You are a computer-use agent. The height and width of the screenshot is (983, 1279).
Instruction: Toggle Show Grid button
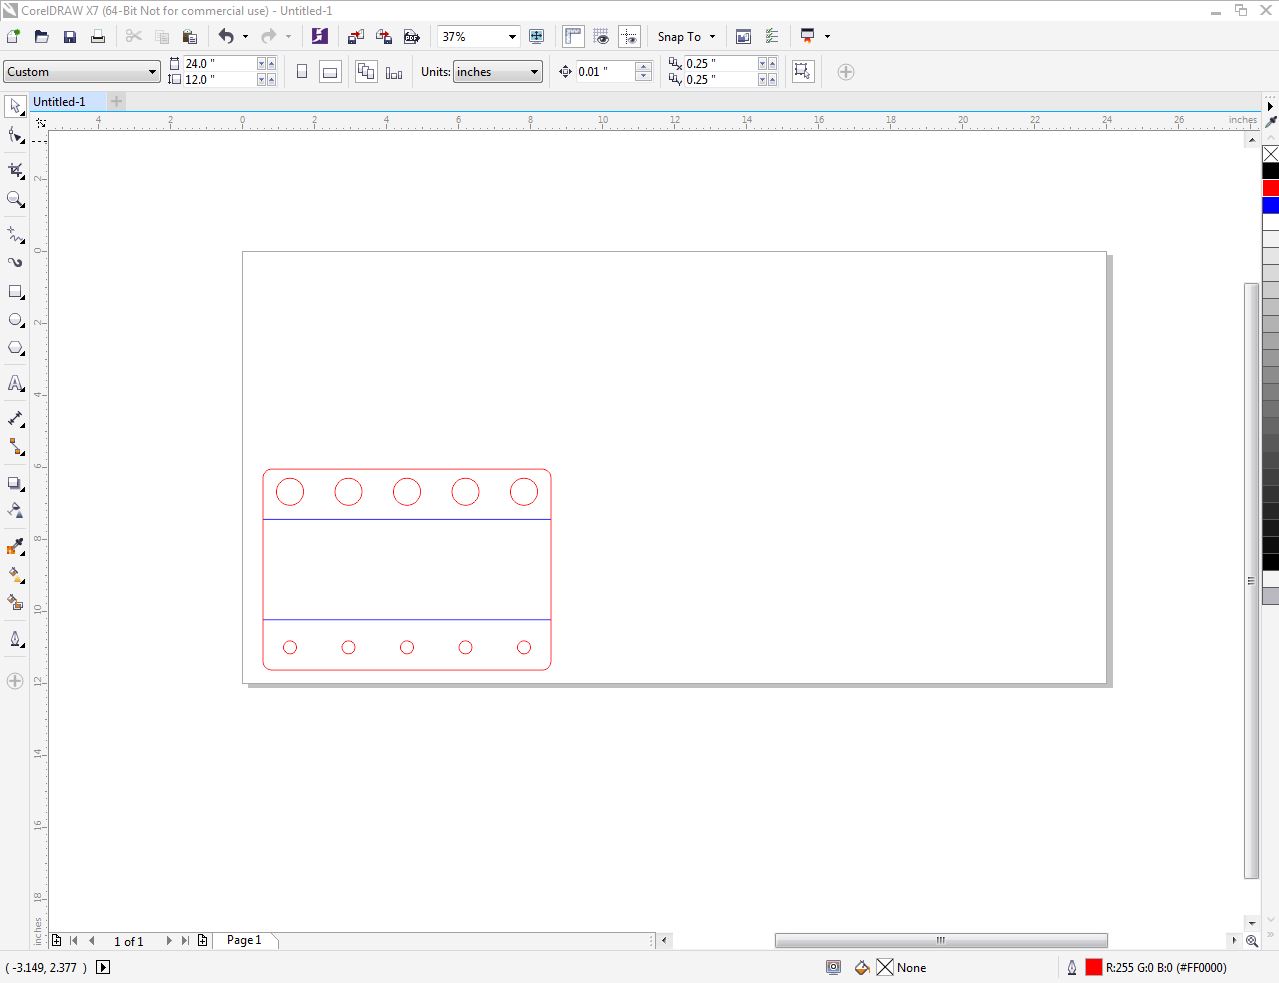[x=601, y=36]
